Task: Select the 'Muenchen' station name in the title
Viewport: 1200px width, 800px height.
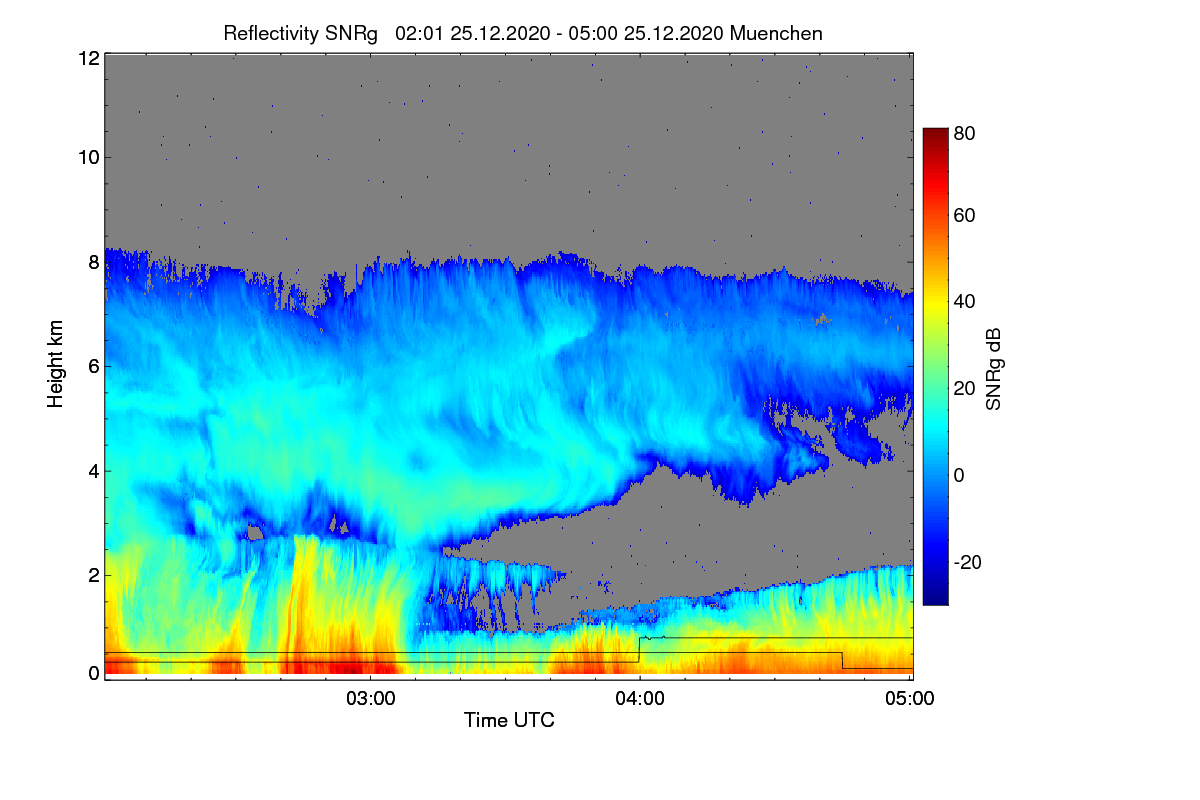Action: (x=777, y=33)
